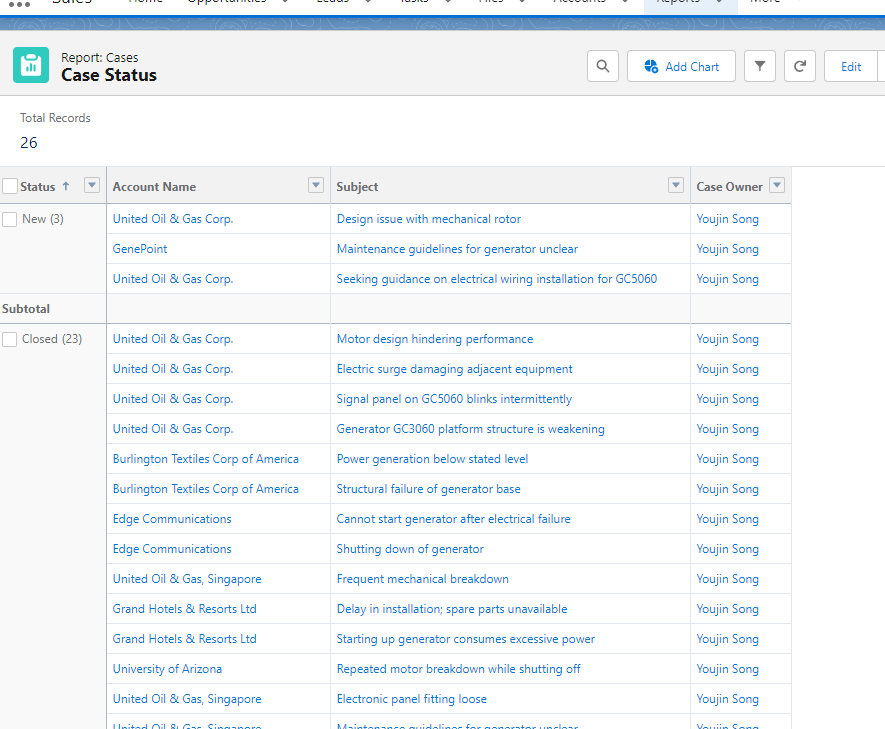This screenshot has width=885, height=729.
Task: Open 'Shutting down of generator' case
Action: [x=410, y=549]
